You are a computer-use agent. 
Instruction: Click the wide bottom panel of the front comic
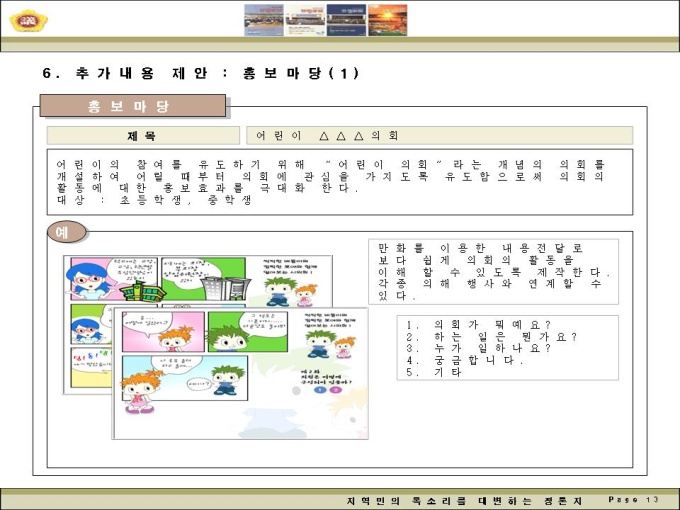click(x=185, y=378)
